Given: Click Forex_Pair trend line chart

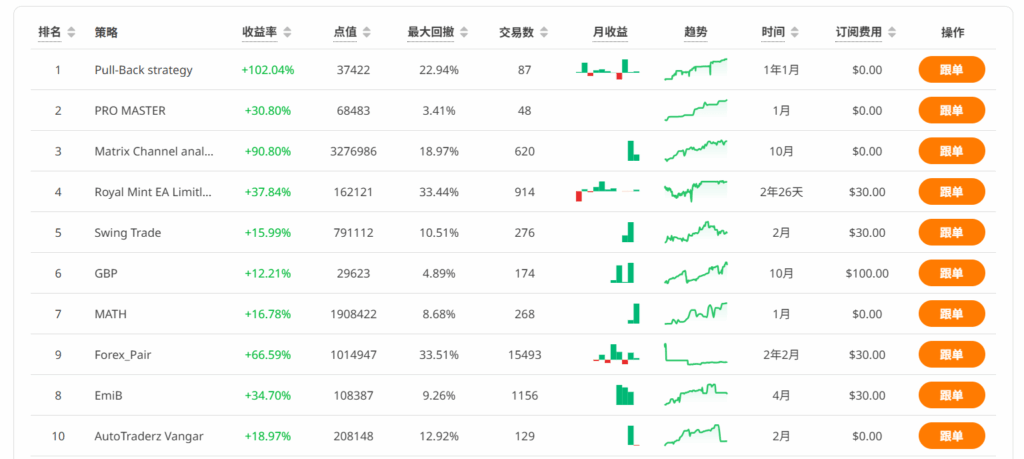Looking at the screenshot, I should (x=695, y=354).
